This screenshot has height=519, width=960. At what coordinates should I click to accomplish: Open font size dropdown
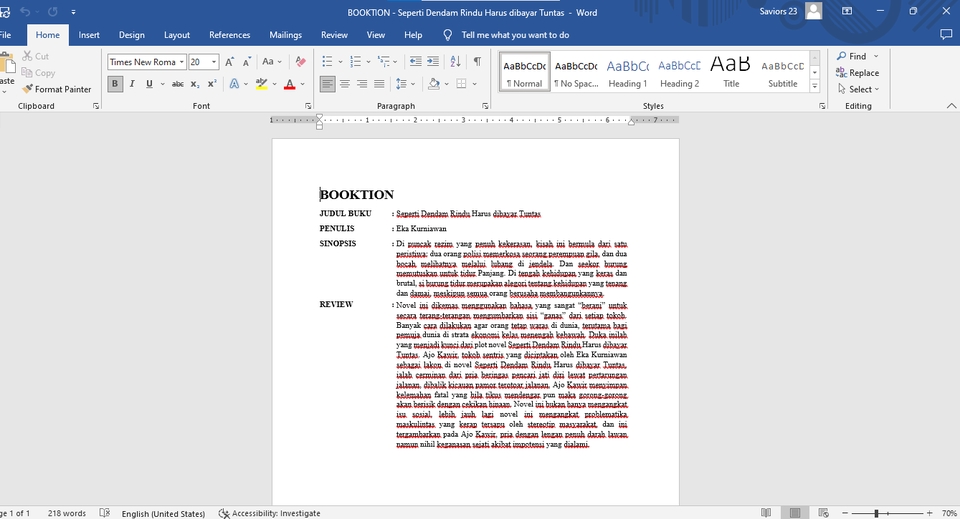[214, 62]
